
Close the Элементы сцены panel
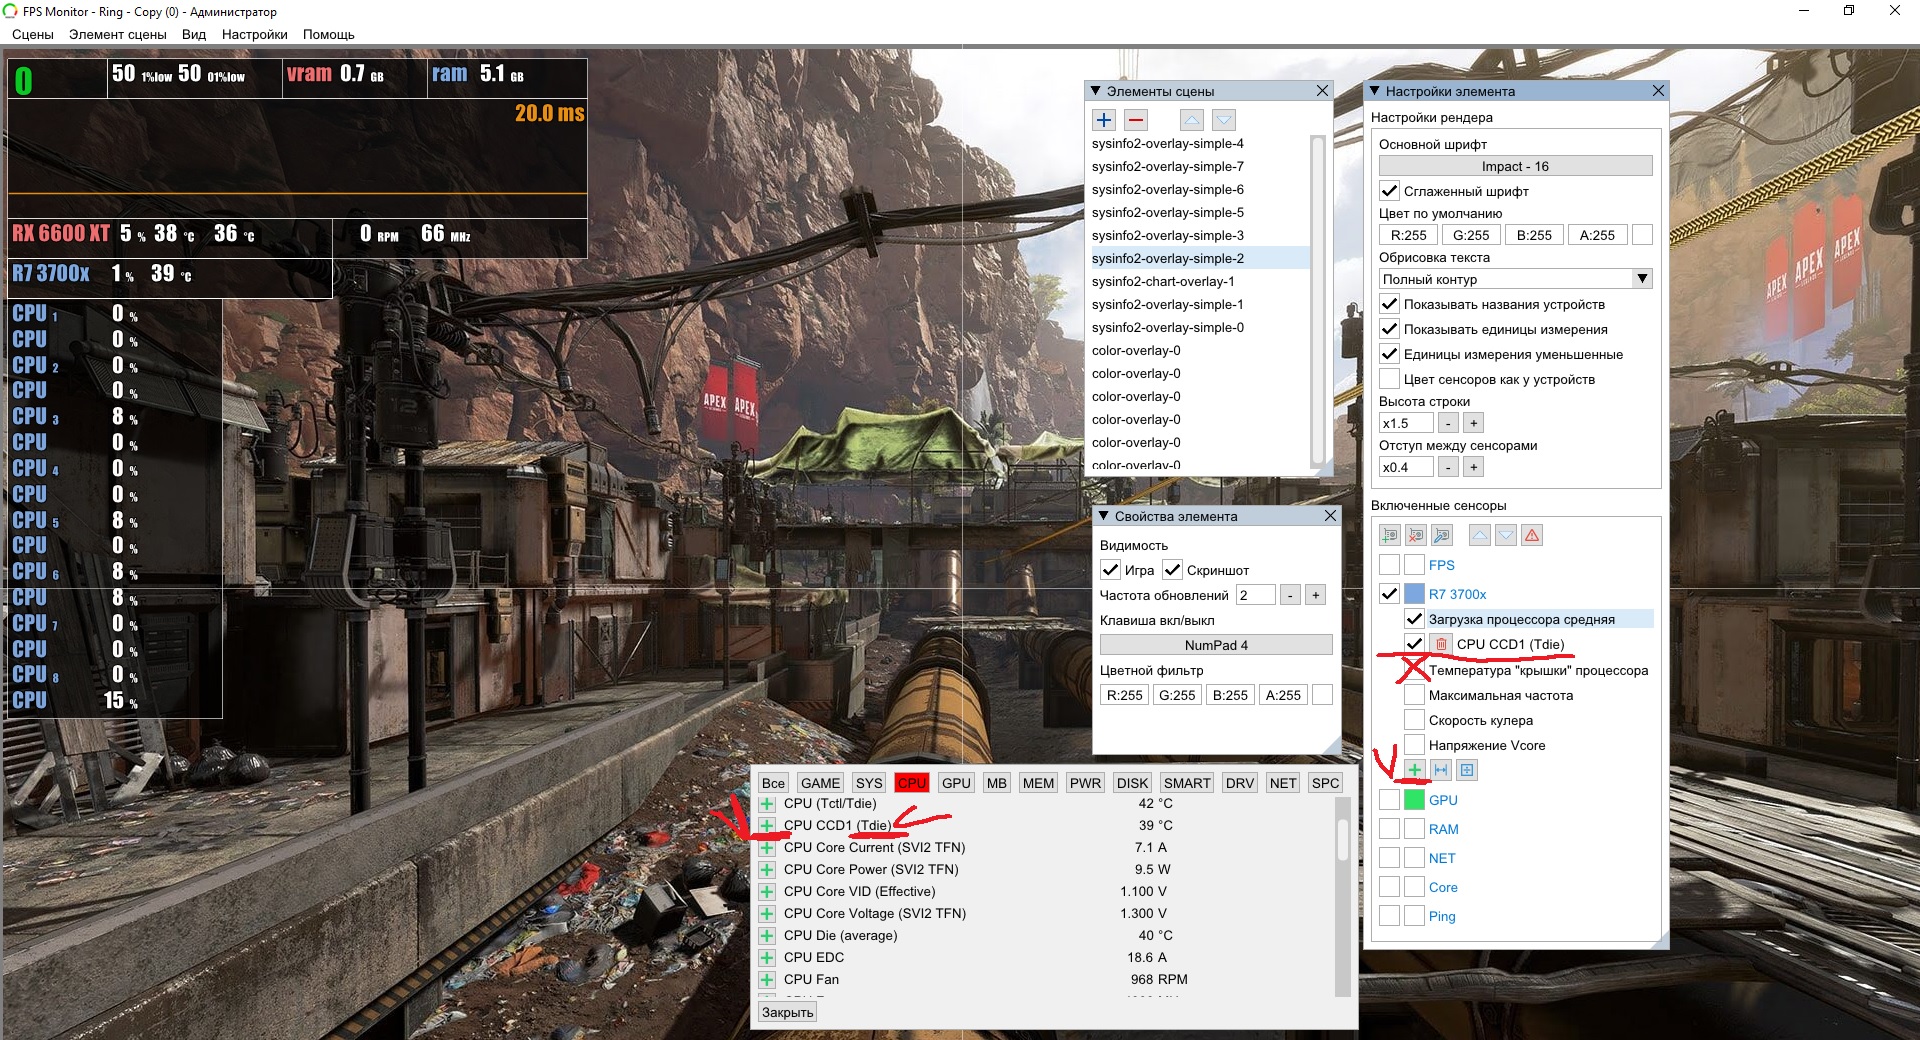pos(1322,91)
